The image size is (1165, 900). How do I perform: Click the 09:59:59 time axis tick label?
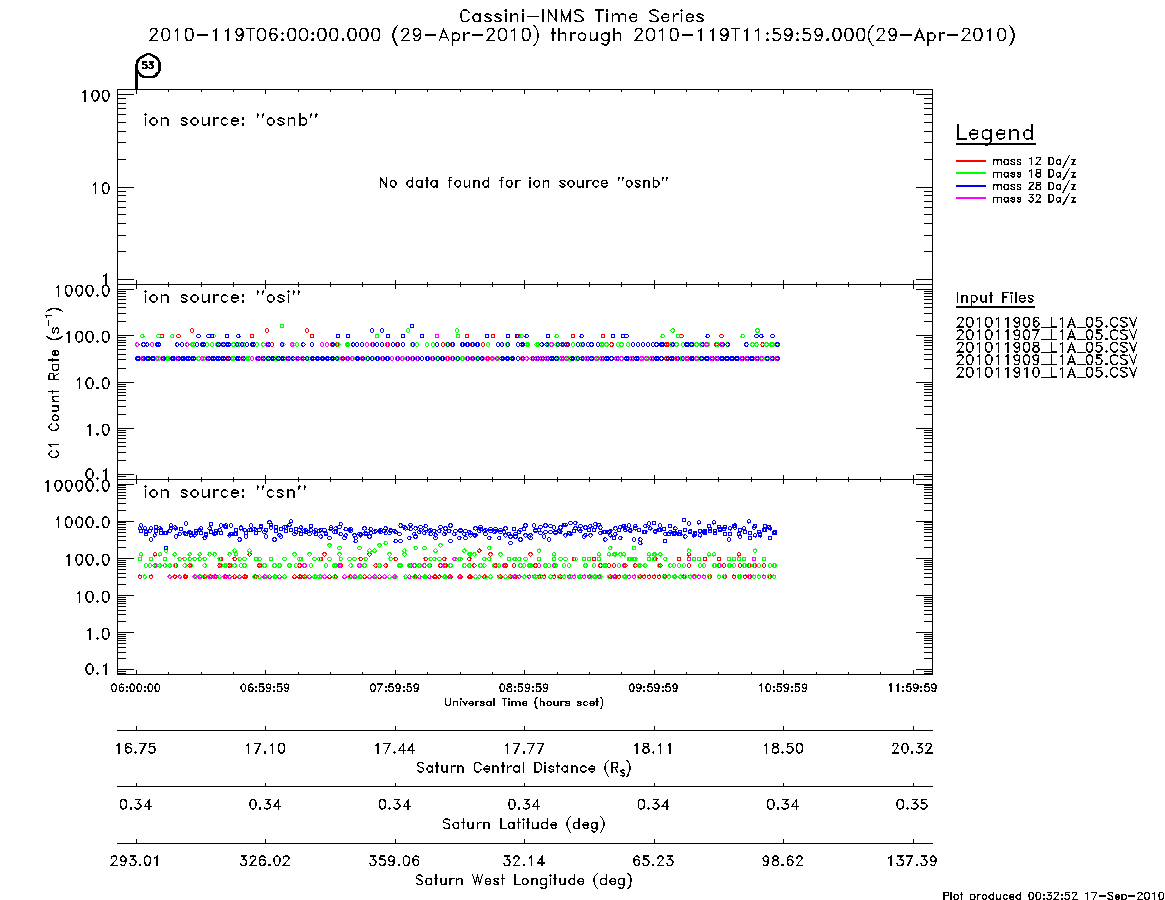coord(653,688)
